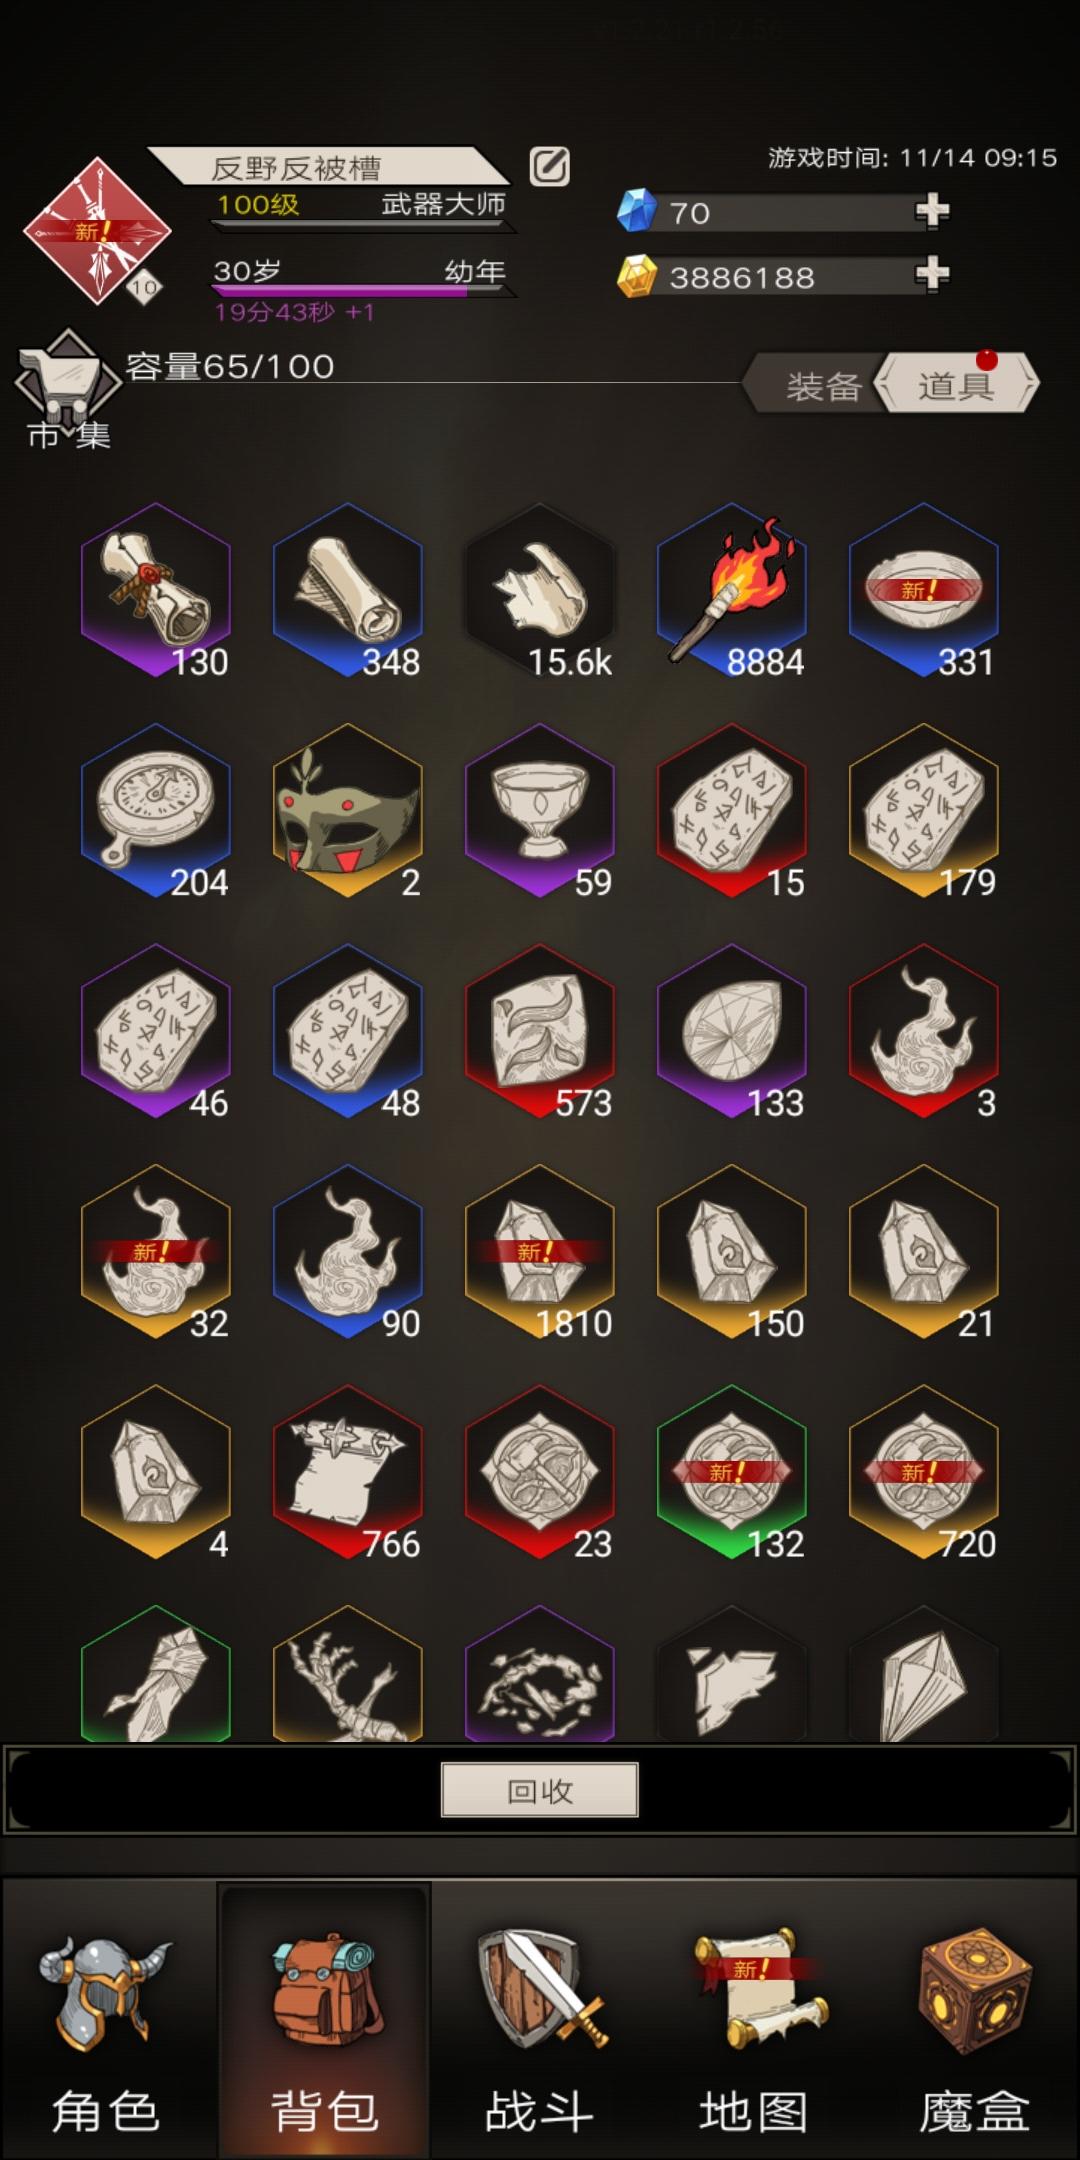1080x2160 pixels.
Task: Select the mask item with count 2
Action: click(x=348, y=811)
